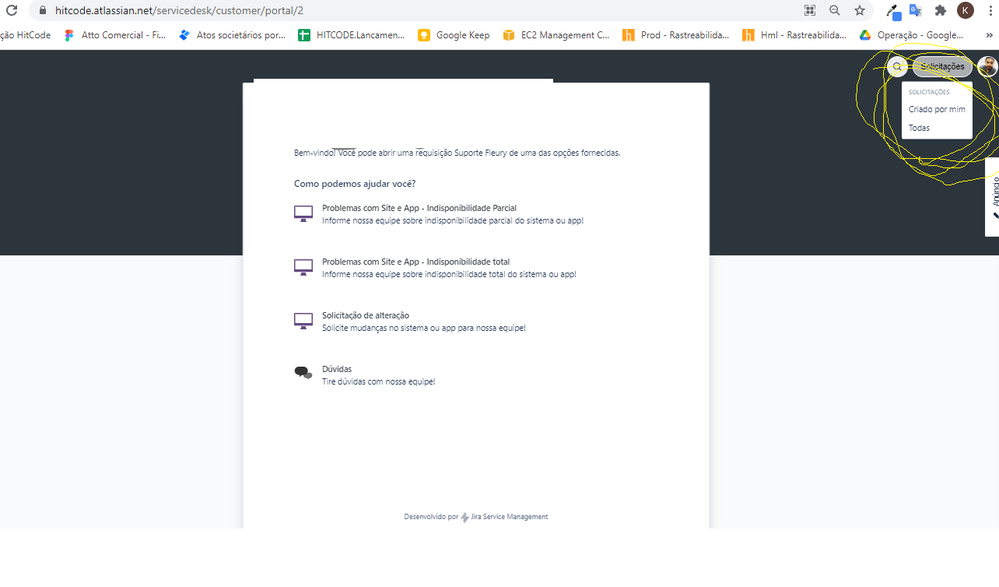Open the Google Translate extension icon

click(x=916, y=10)
